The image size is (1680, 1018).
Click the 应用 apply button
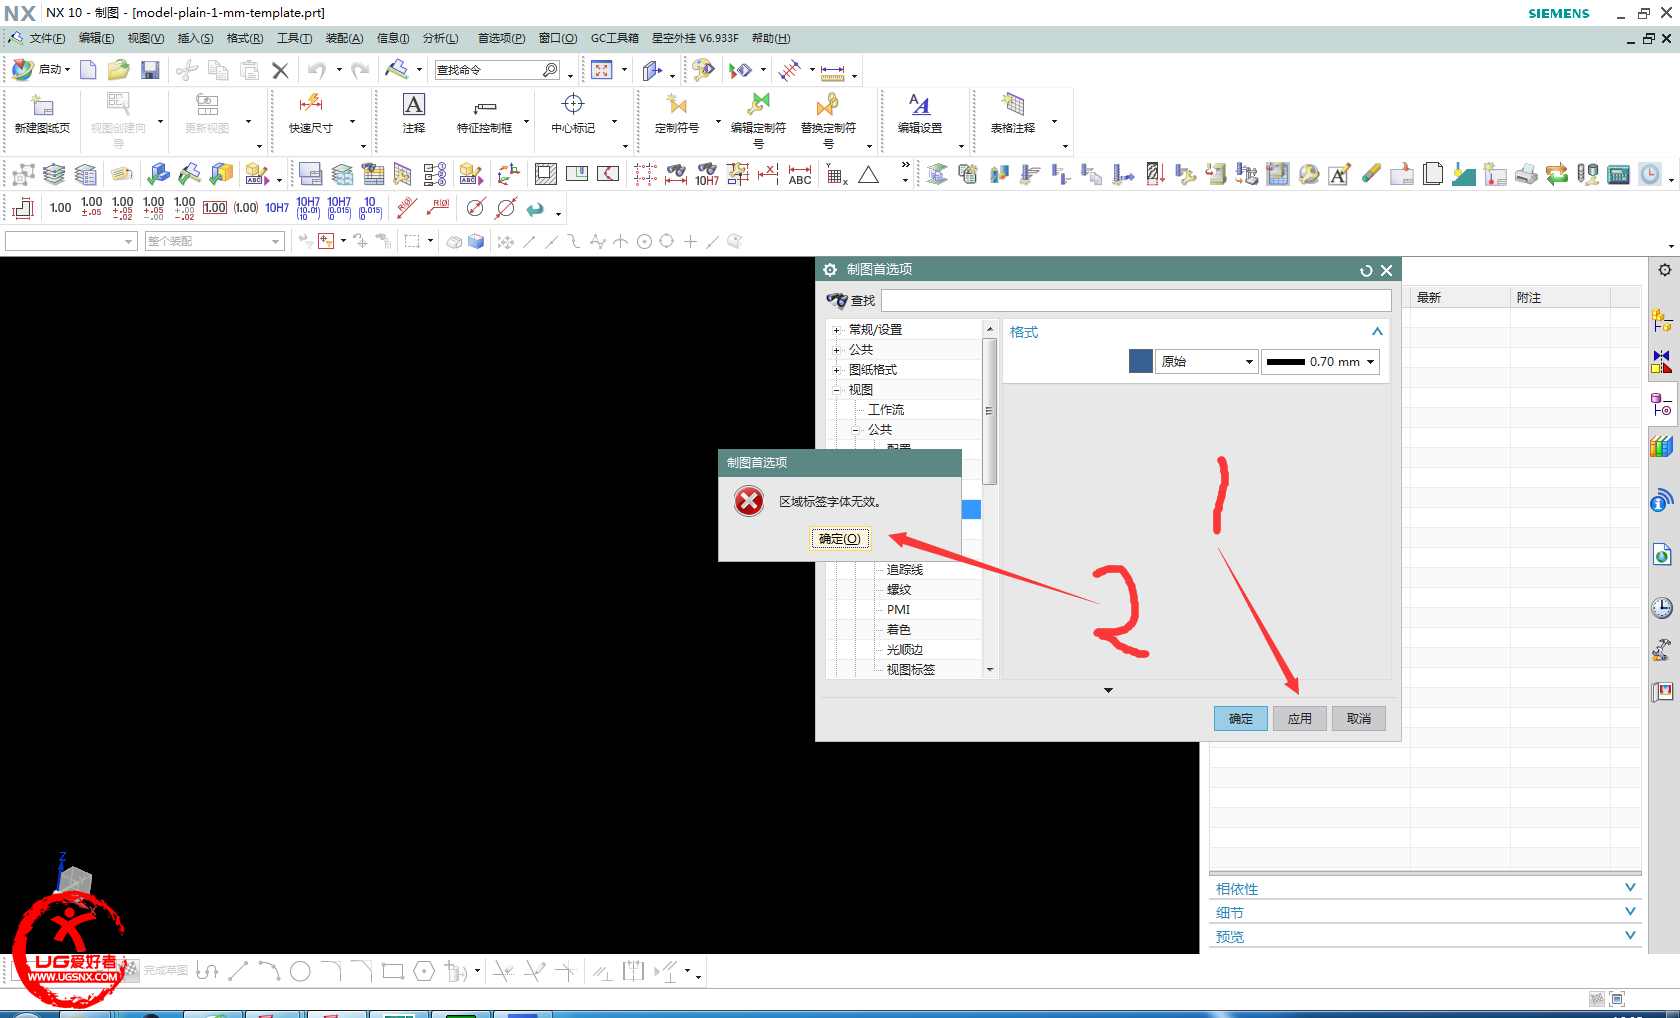click(x=1300, y=718)
